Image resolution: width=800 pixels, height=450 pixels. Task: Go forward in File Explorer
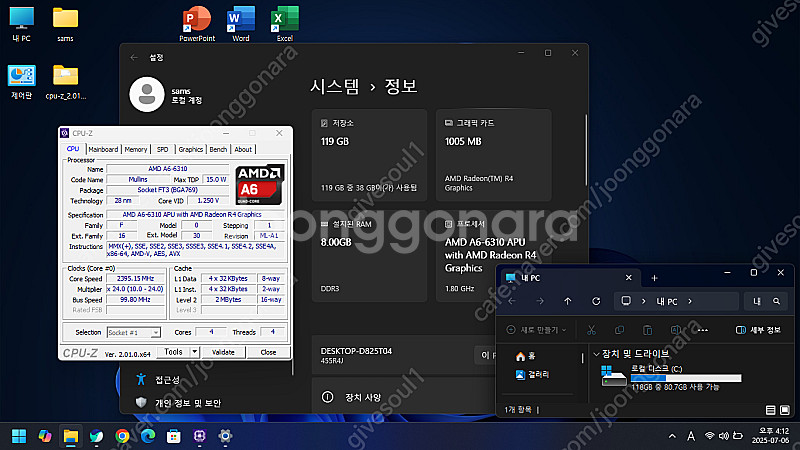click(540, 302)
